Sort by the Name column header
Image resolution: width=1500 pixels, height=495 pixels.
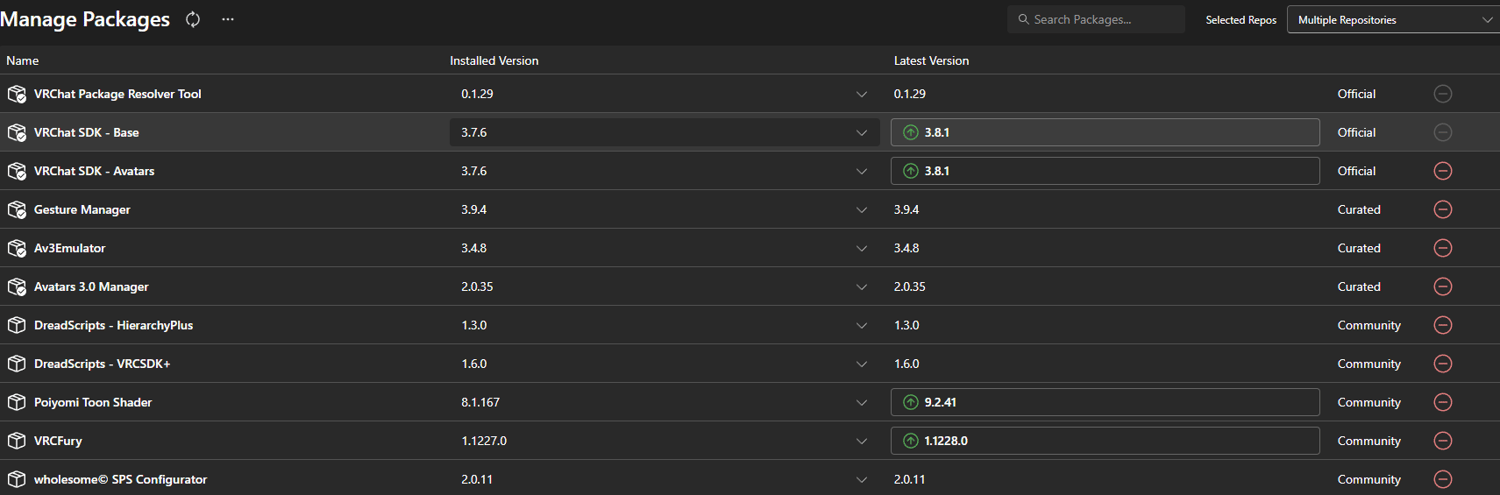pyautogui.click(x=22, y=61)
